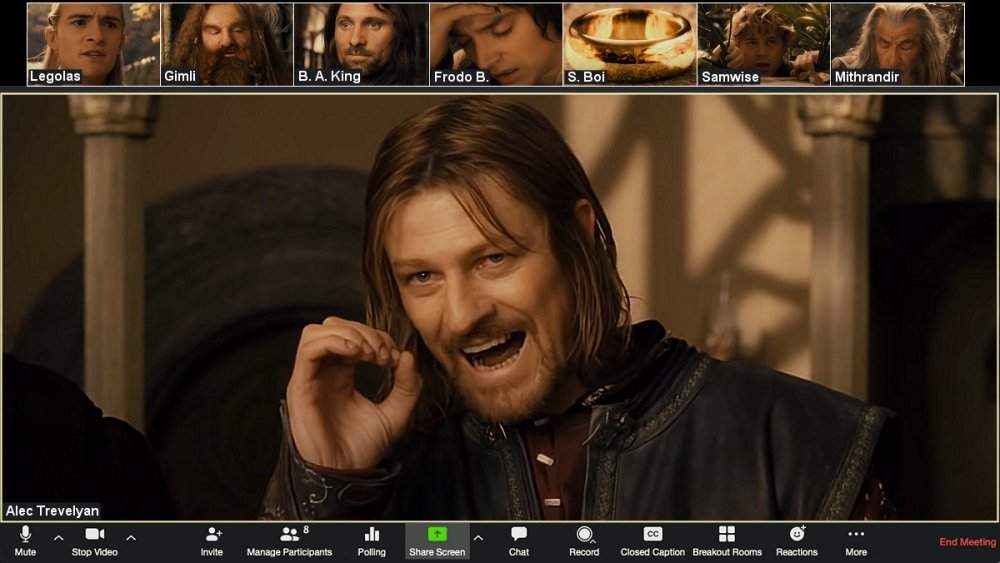The image size is (1000, 563).
Task: Select Gimli video thumbnail
Action: click(x=227, y=44)
